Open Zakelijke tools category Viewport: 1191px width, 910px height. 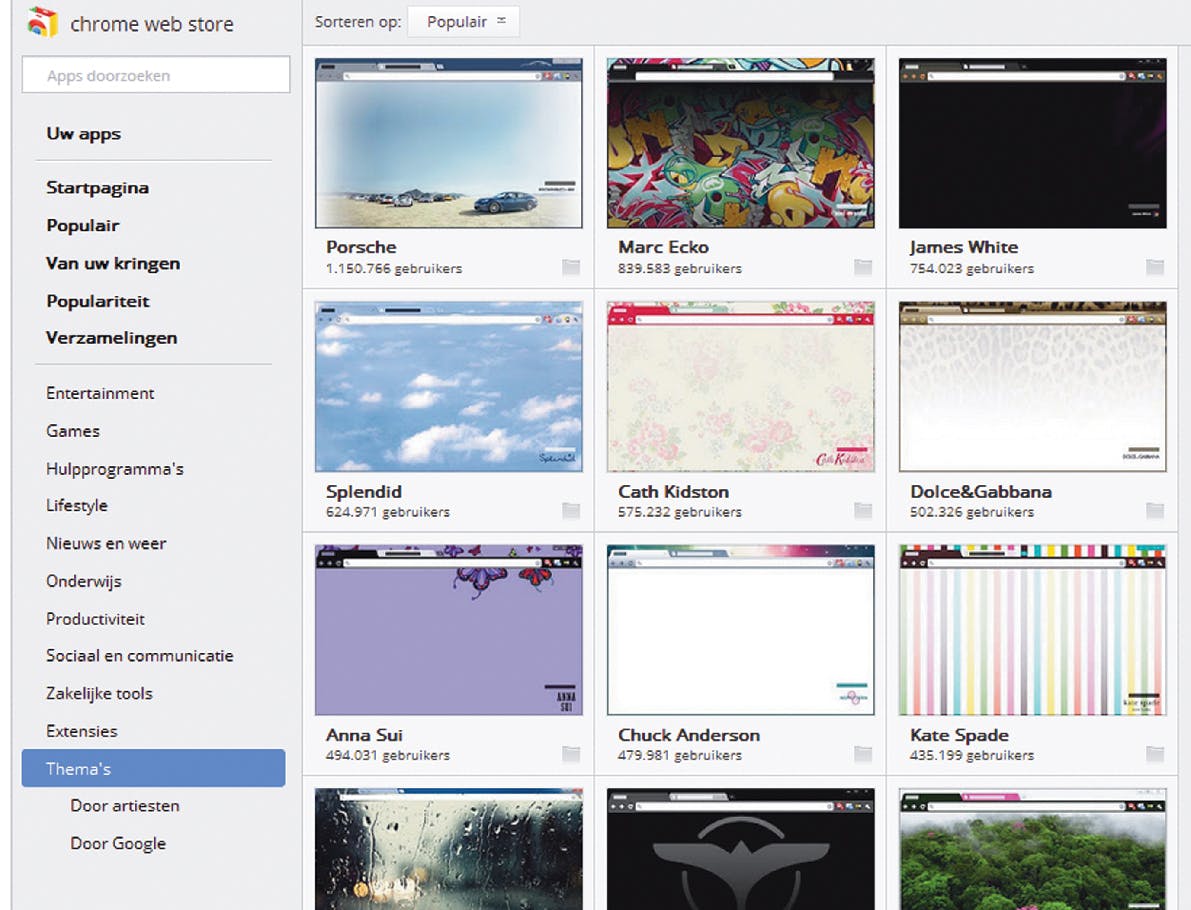[100, 694]
